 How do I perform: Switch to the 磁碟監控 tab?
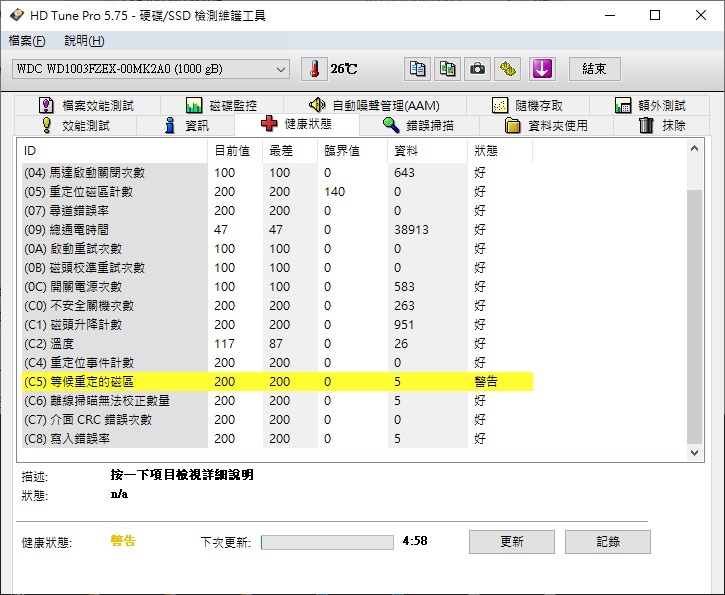222,106
